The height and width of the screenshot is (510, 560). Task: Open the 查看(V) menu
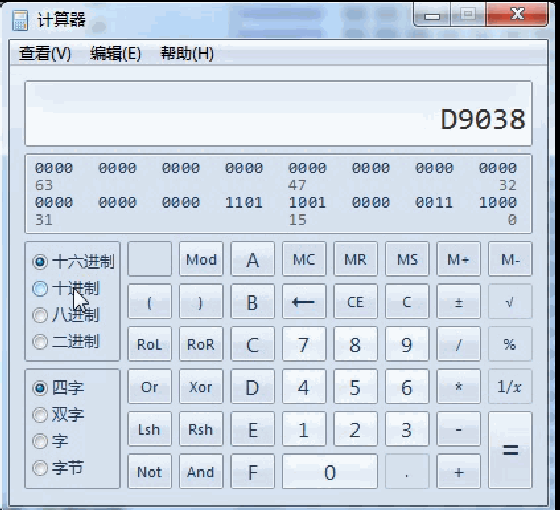pyautogui.click(x=45, y=54)
